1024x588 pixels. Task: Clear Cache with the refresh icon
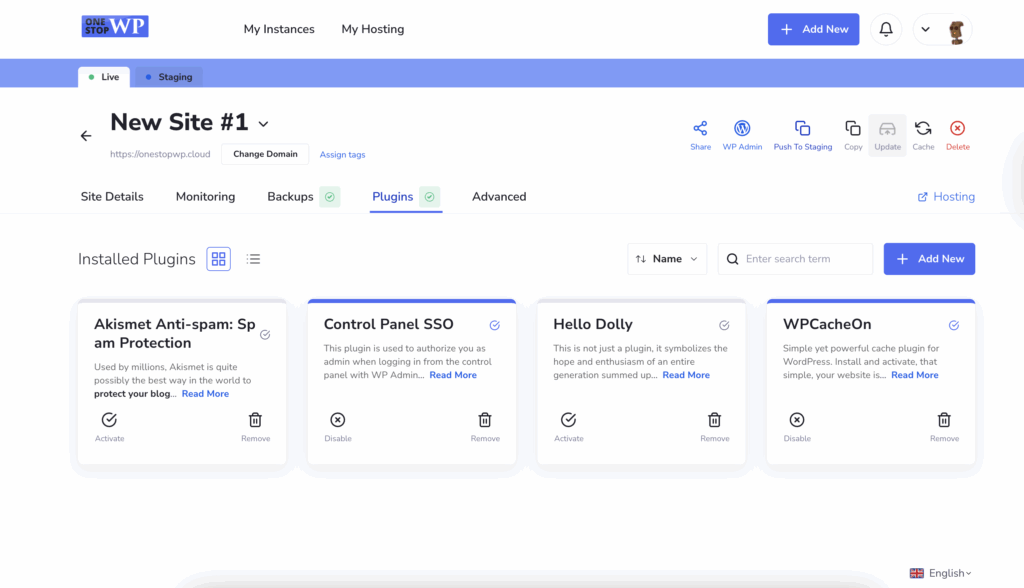pyautogui.click(x=923, y=128)
